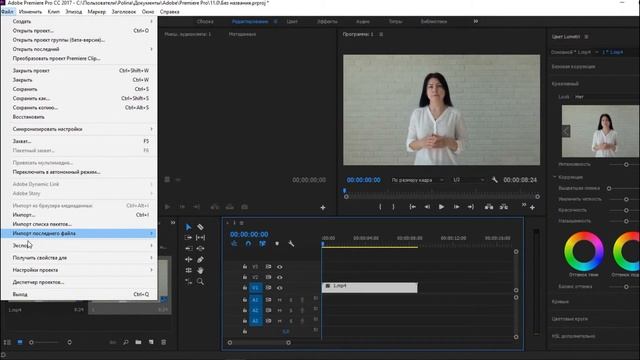Select the 1.mp4 clip on the timeline
The image size is (640, 360).
pos(369,287)
